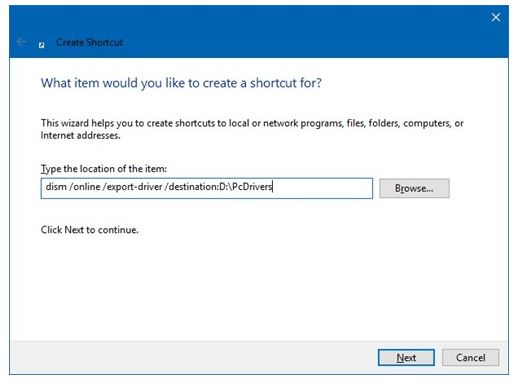Click the Create Shortcut title text

pos(89,42)
